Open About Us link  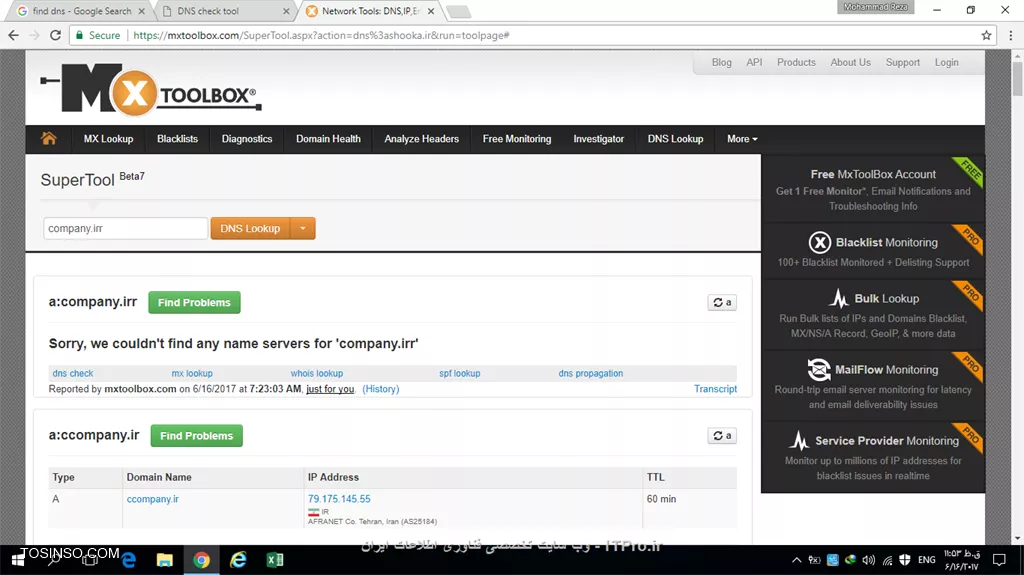(850, 62)
